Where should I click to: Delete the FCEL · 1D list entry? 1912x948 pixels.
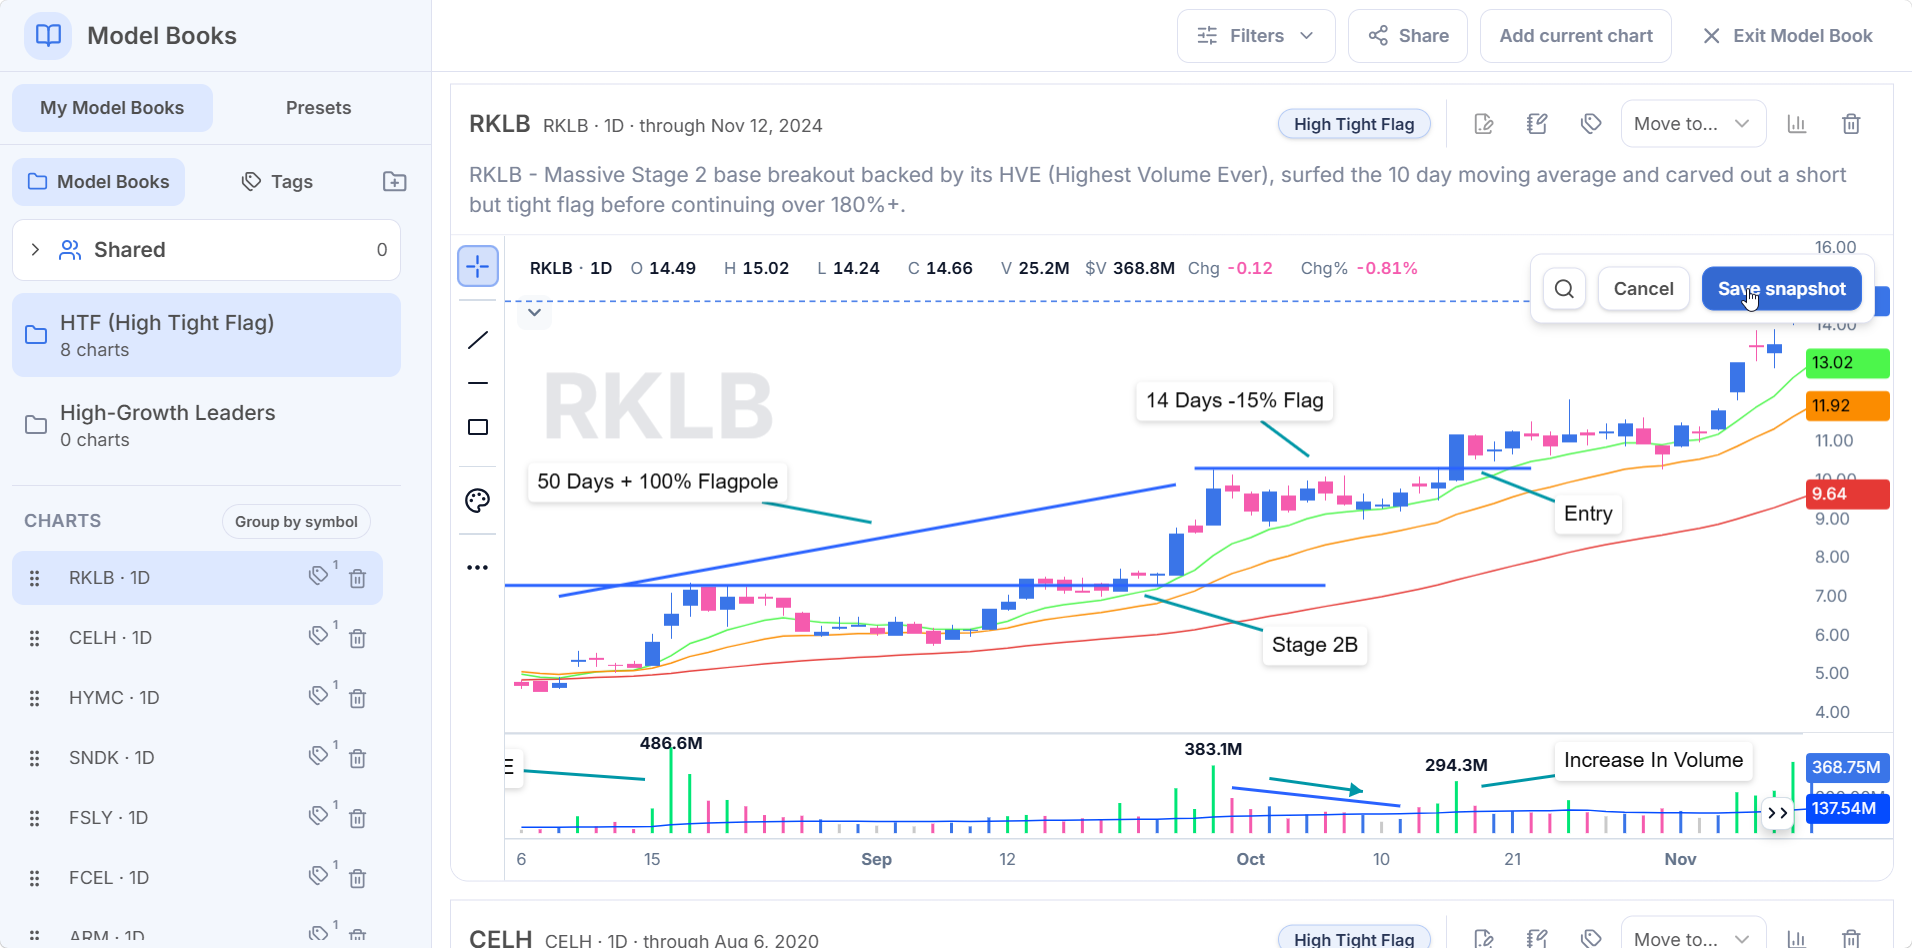(357, 878)
